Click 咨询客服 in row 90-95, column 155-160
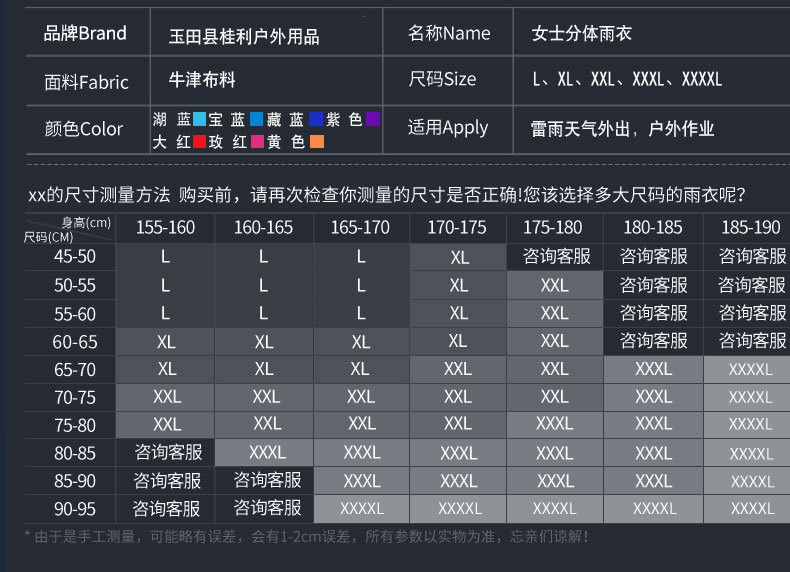The width and height of the screenshot is (790, 572). click(166, 509)
